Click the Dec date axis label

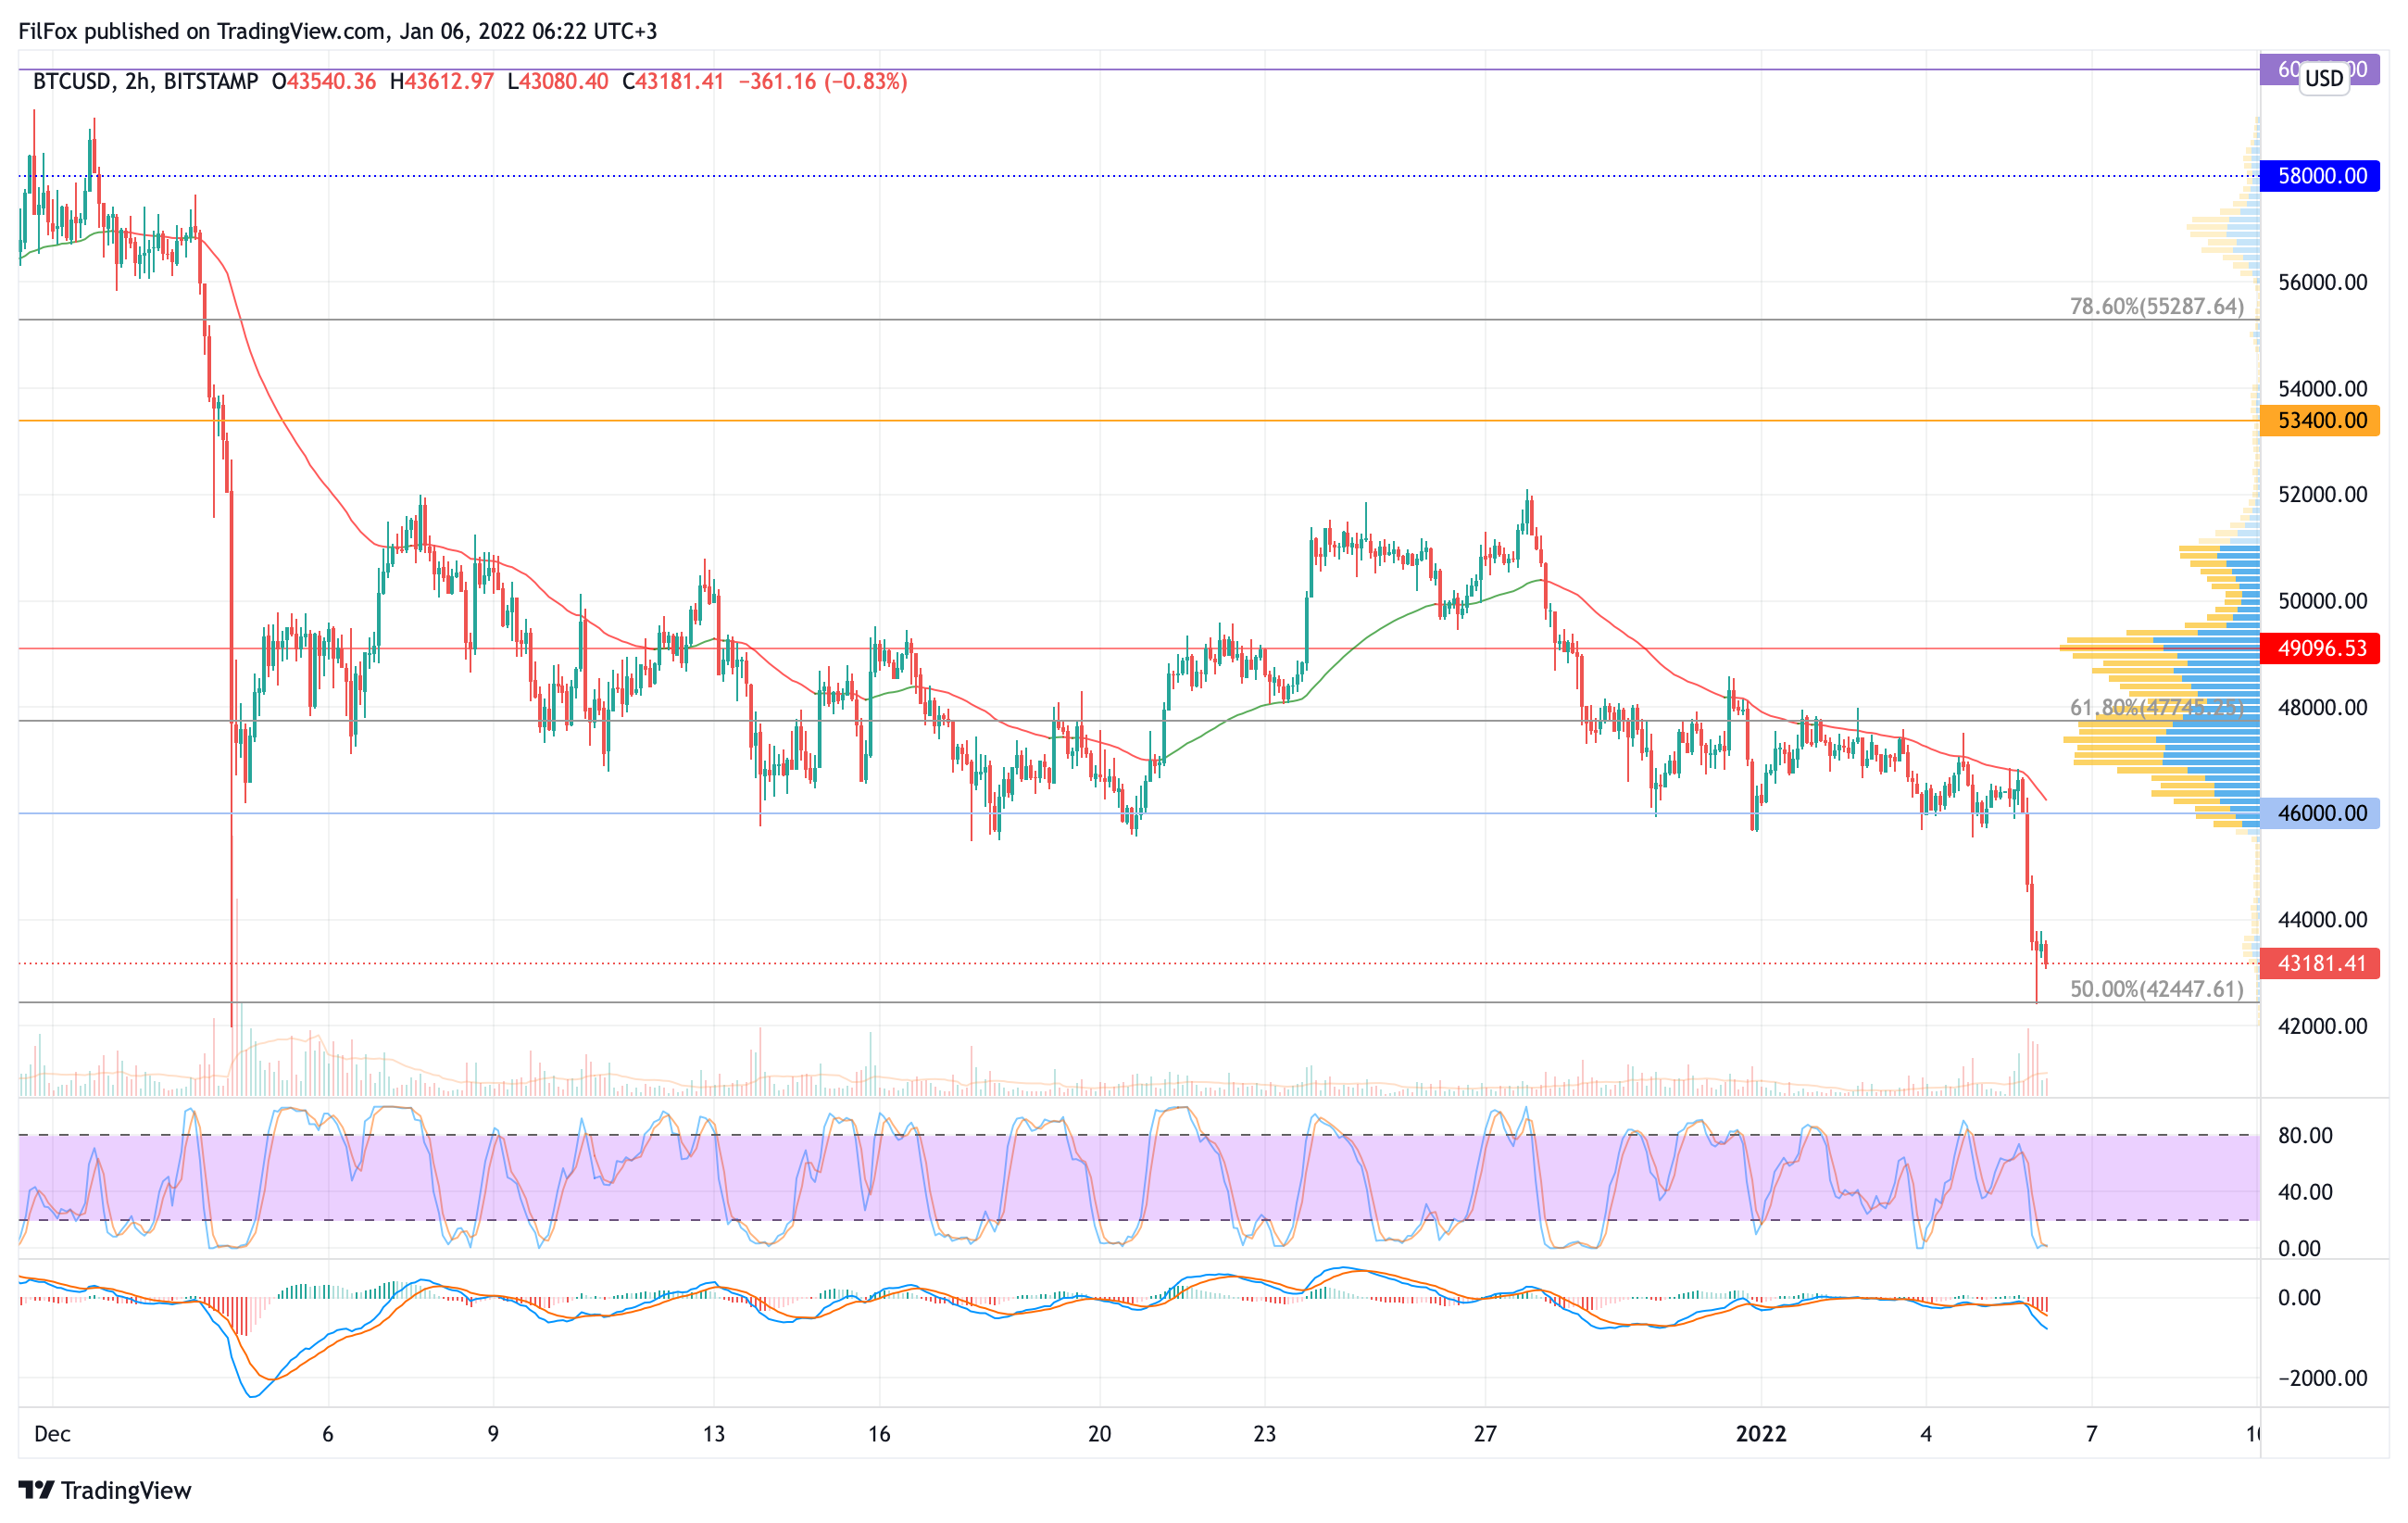pyautogui.click(x=52, y=1433)
